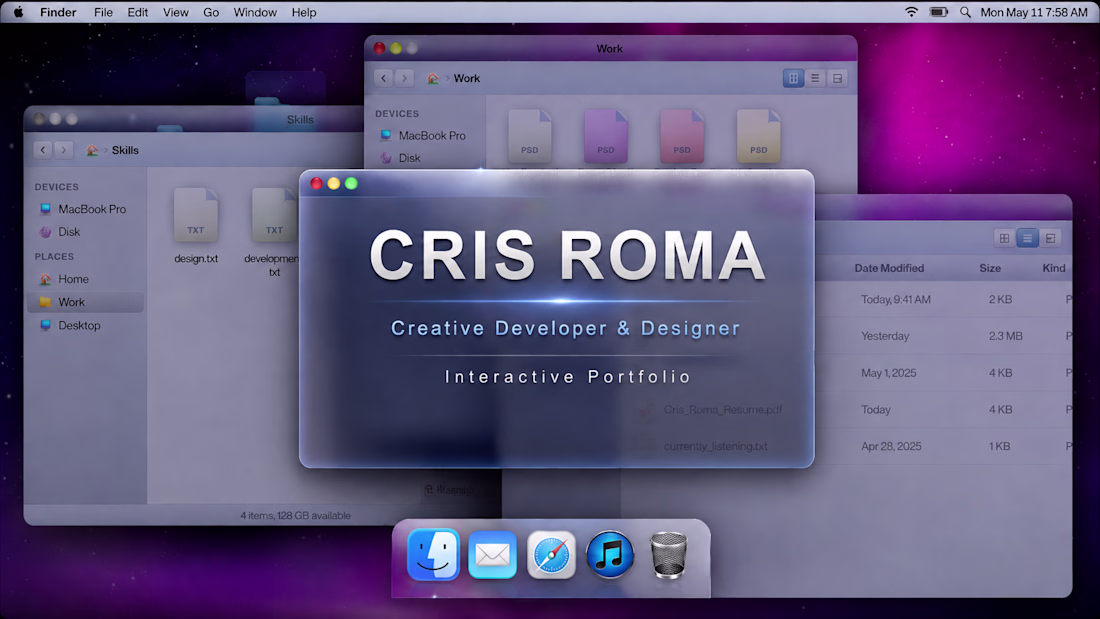Viewport: 1100px width, 619px height.
Task: Go back in the Skills window
Action: click(x=43, y=149)
